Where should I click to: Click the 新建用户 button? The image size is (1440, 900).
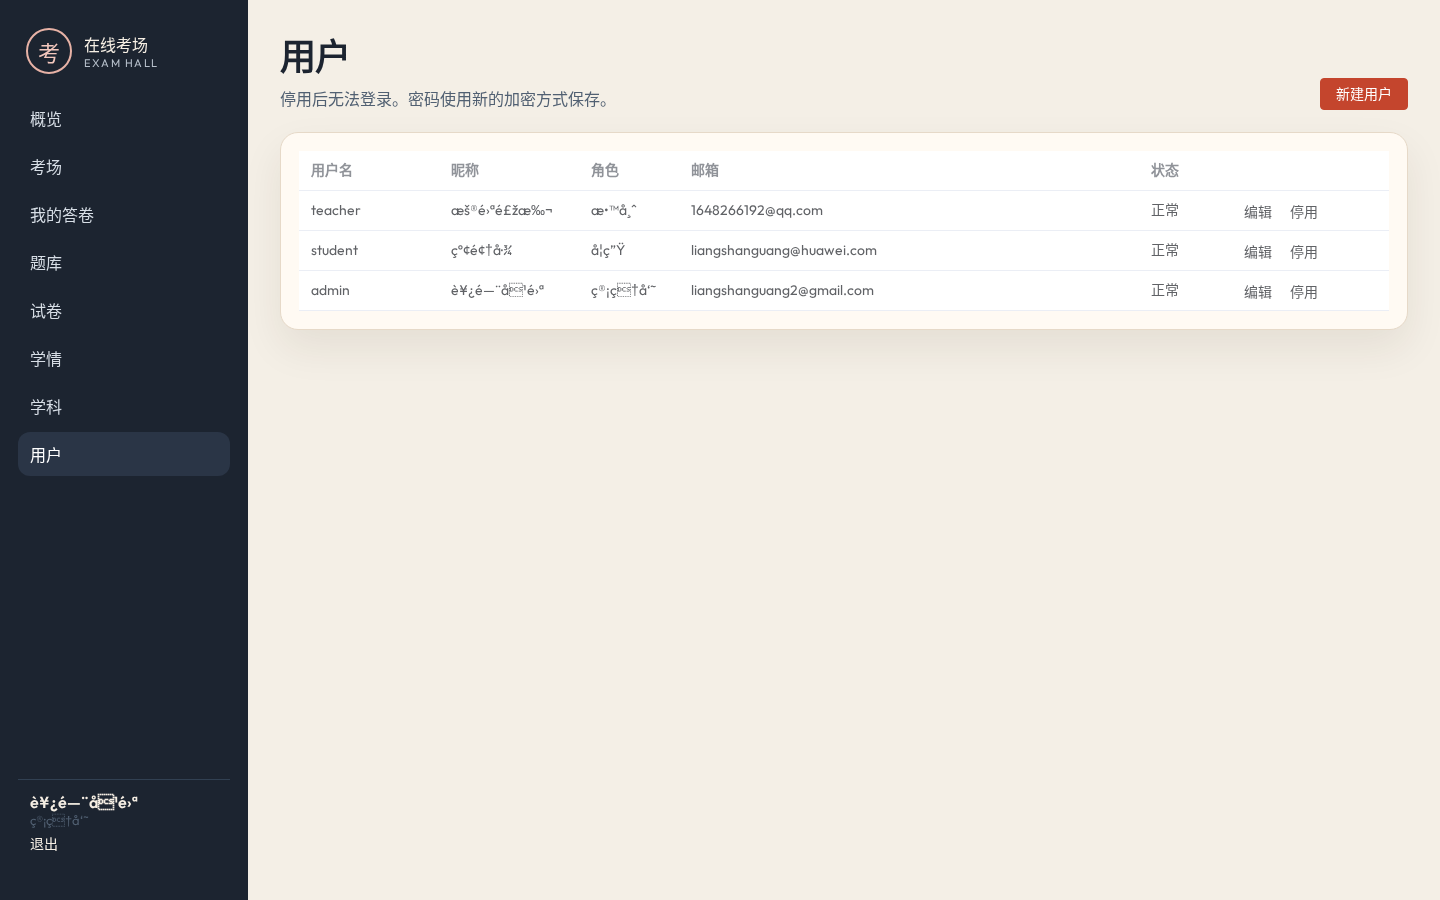pos(1364,94)
